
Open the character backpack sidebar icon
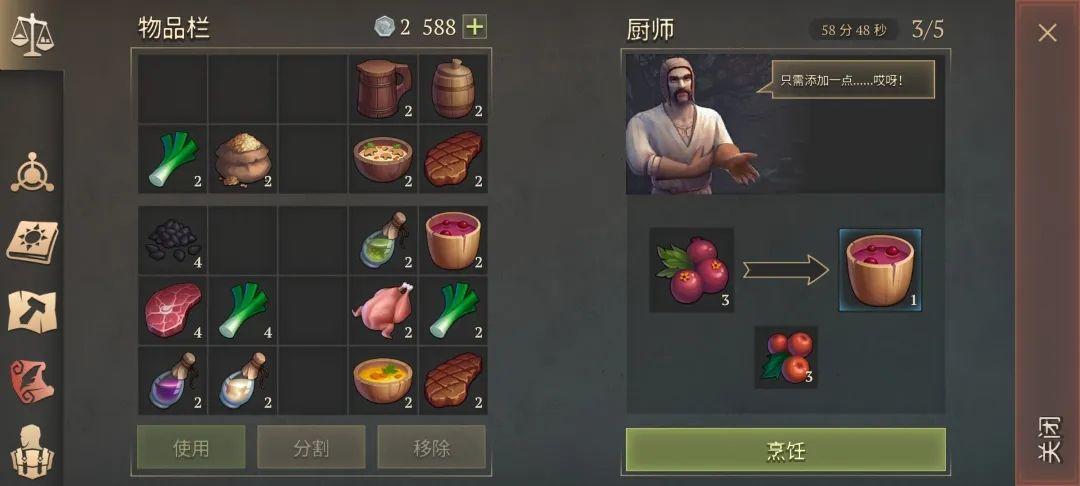pos(32,451)
